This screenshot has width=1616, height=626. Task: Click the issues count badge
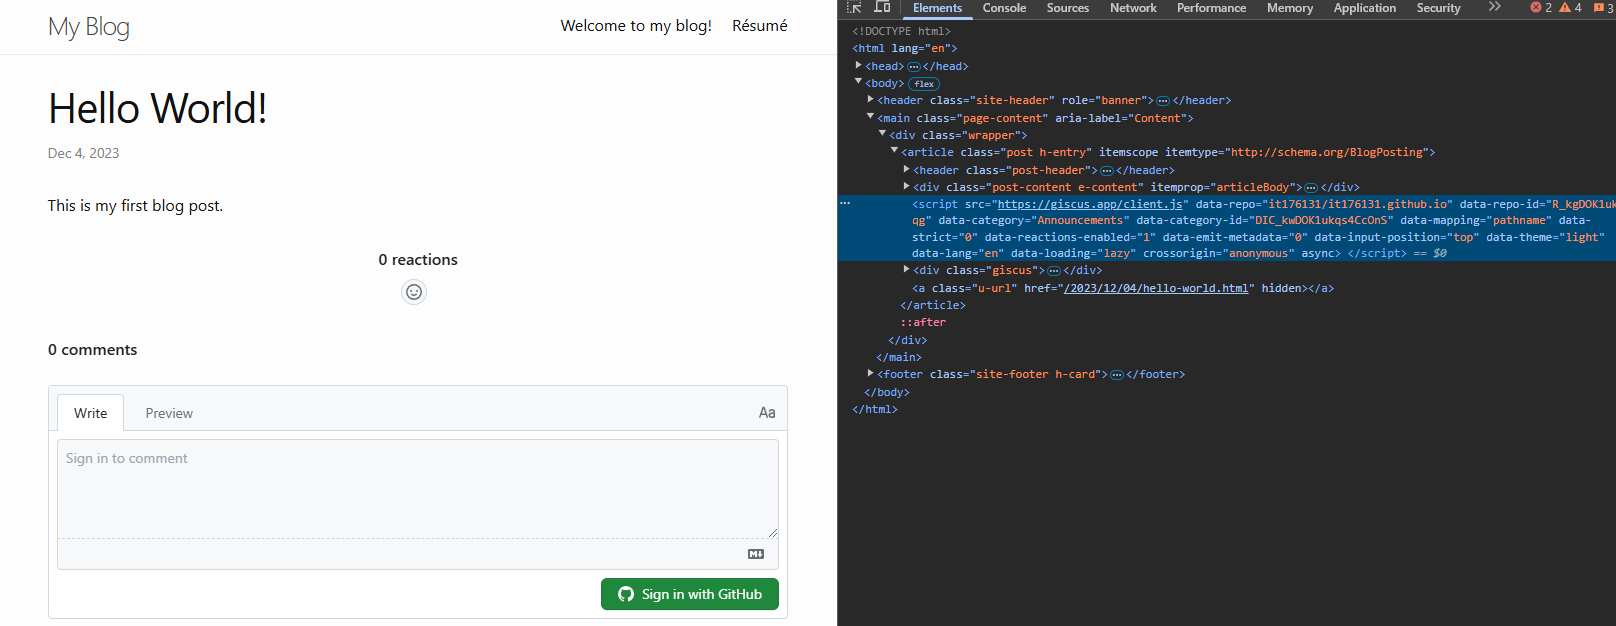point(1603,7)
